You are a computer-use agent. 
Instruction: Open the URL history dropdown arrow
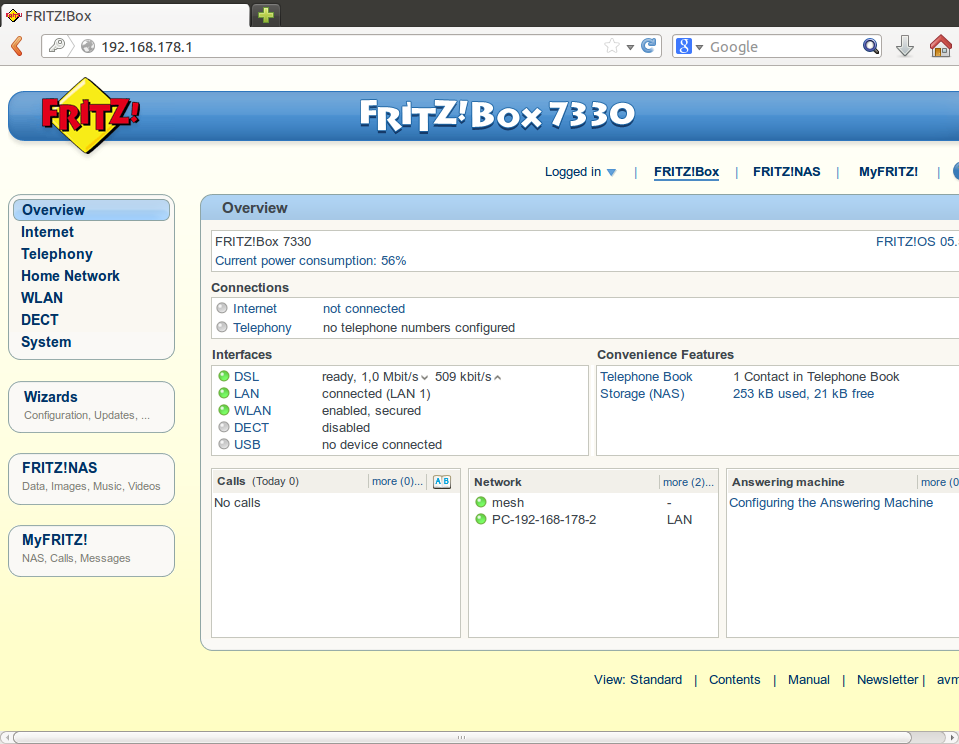[x=630, y=47]
